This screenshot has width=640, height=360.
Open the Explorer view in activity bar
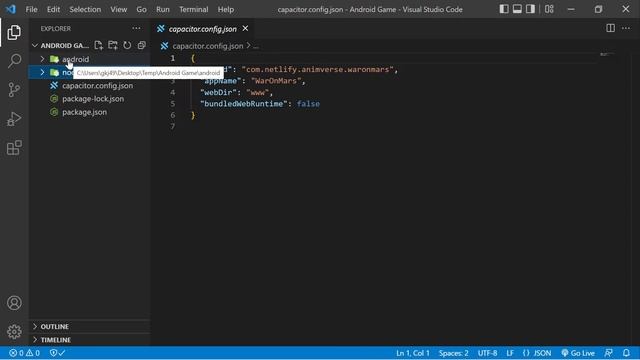pyautogui.click(x=14, y=32)
